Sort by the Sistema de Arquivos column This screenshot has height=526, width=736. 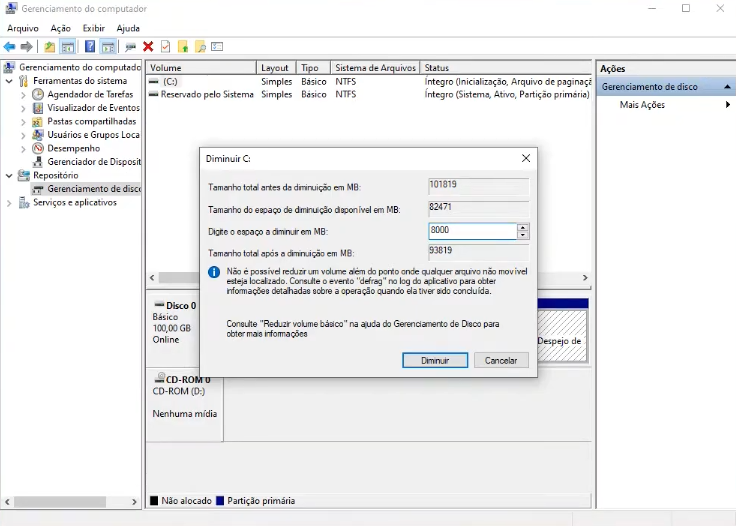(x=375, y=68)
